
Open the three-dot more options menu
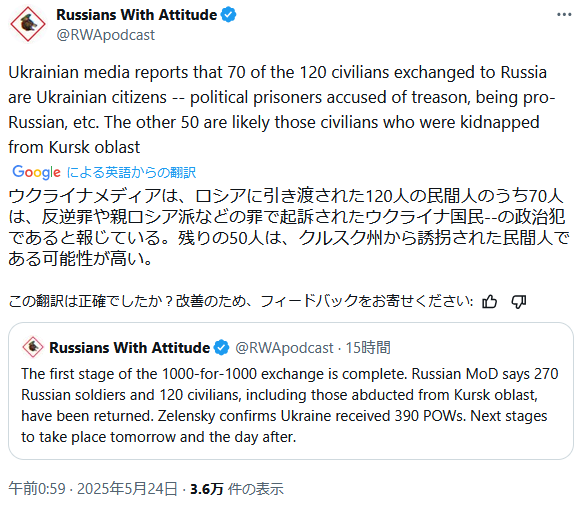coord(564,15)
